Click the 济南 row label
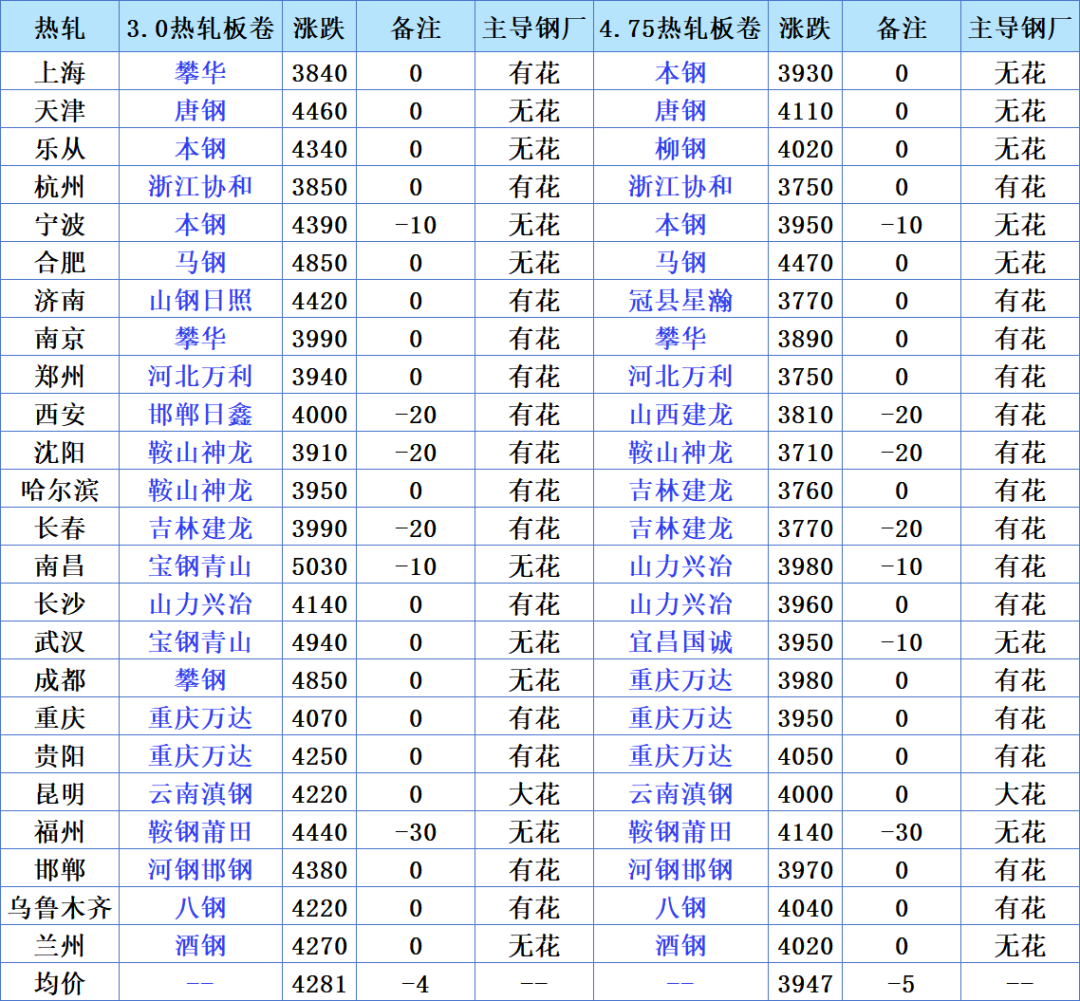The height and width of the screenshot is (1001, 1080). (x=60, y=300)
